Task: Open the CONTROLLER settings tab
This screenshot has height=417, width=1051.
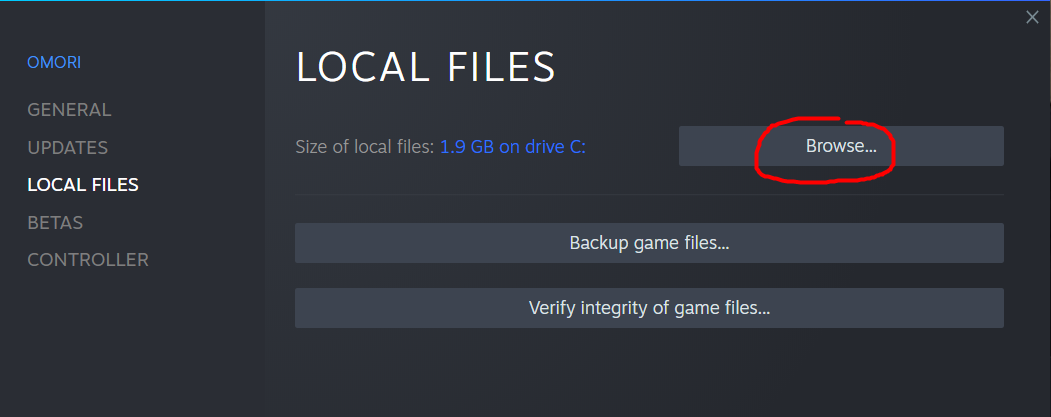Action: click(88, 260)
